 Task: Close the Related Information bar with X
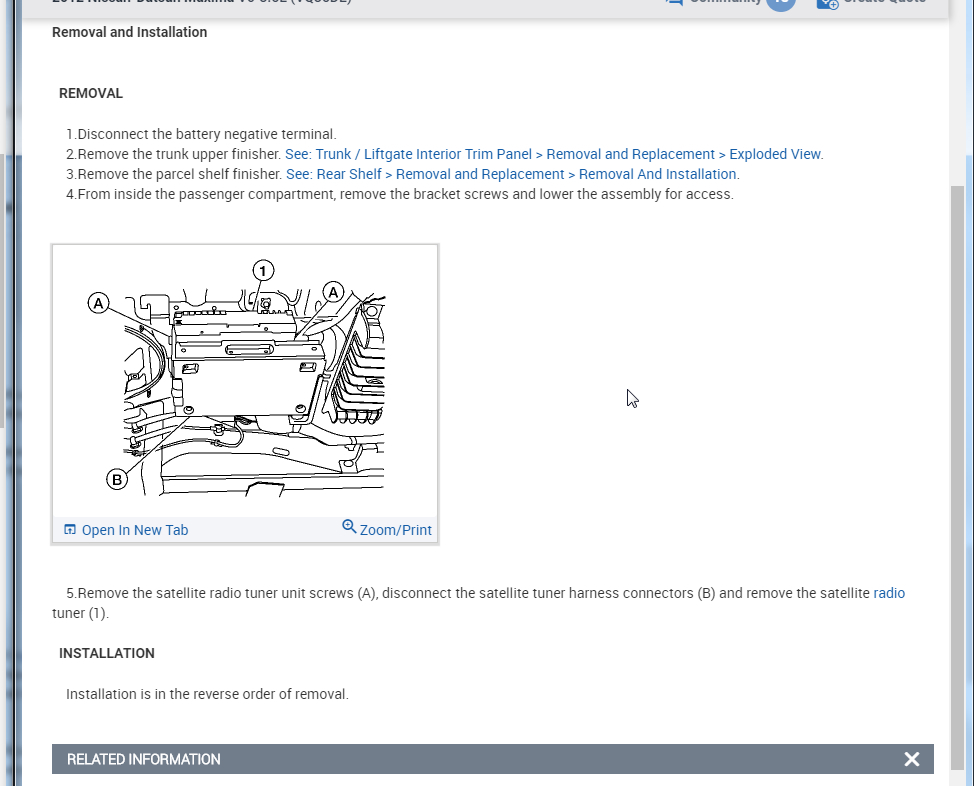click(x=911, y=759)
